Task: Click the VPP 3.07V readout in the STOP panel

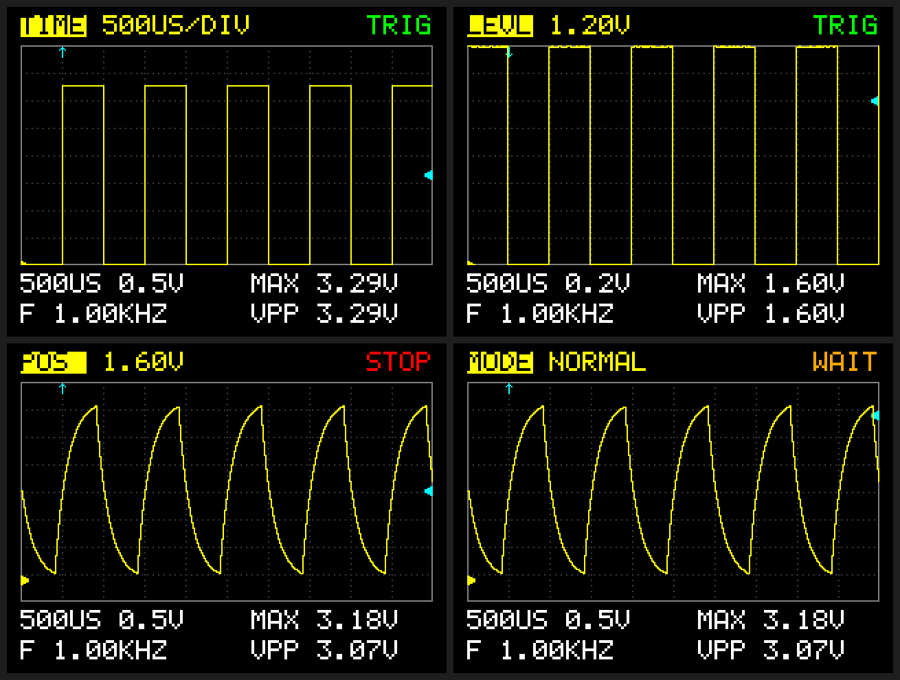Action: pos(324,650)
